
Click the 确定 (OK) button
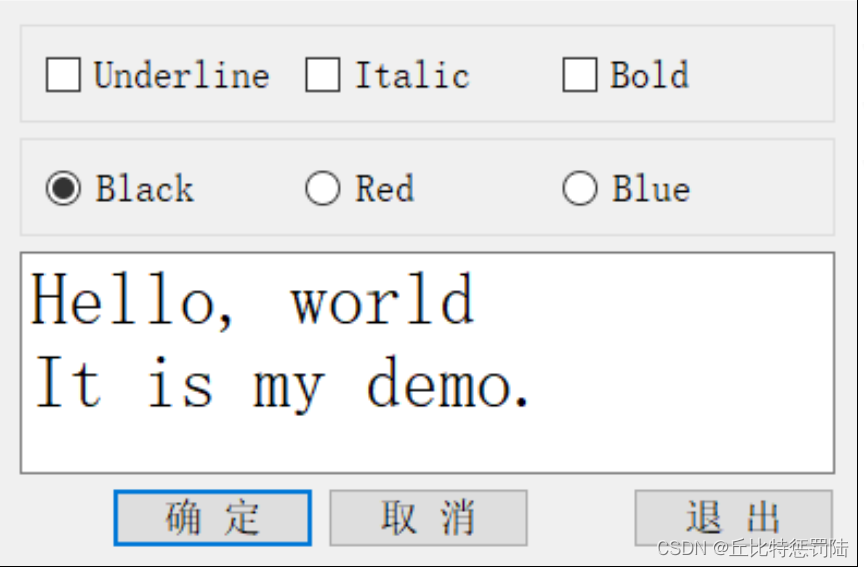213,518
